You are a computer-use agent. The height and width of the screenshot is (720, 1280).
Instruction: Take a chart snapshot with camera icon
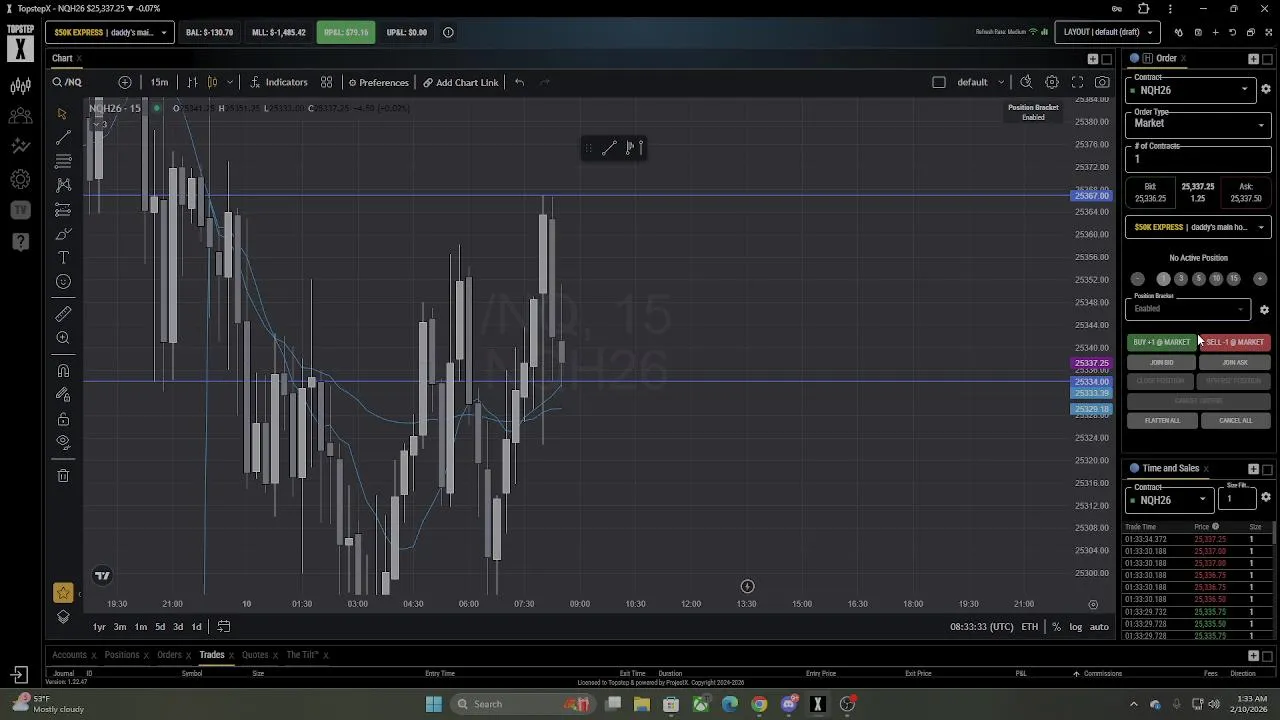click(1102, 82)
